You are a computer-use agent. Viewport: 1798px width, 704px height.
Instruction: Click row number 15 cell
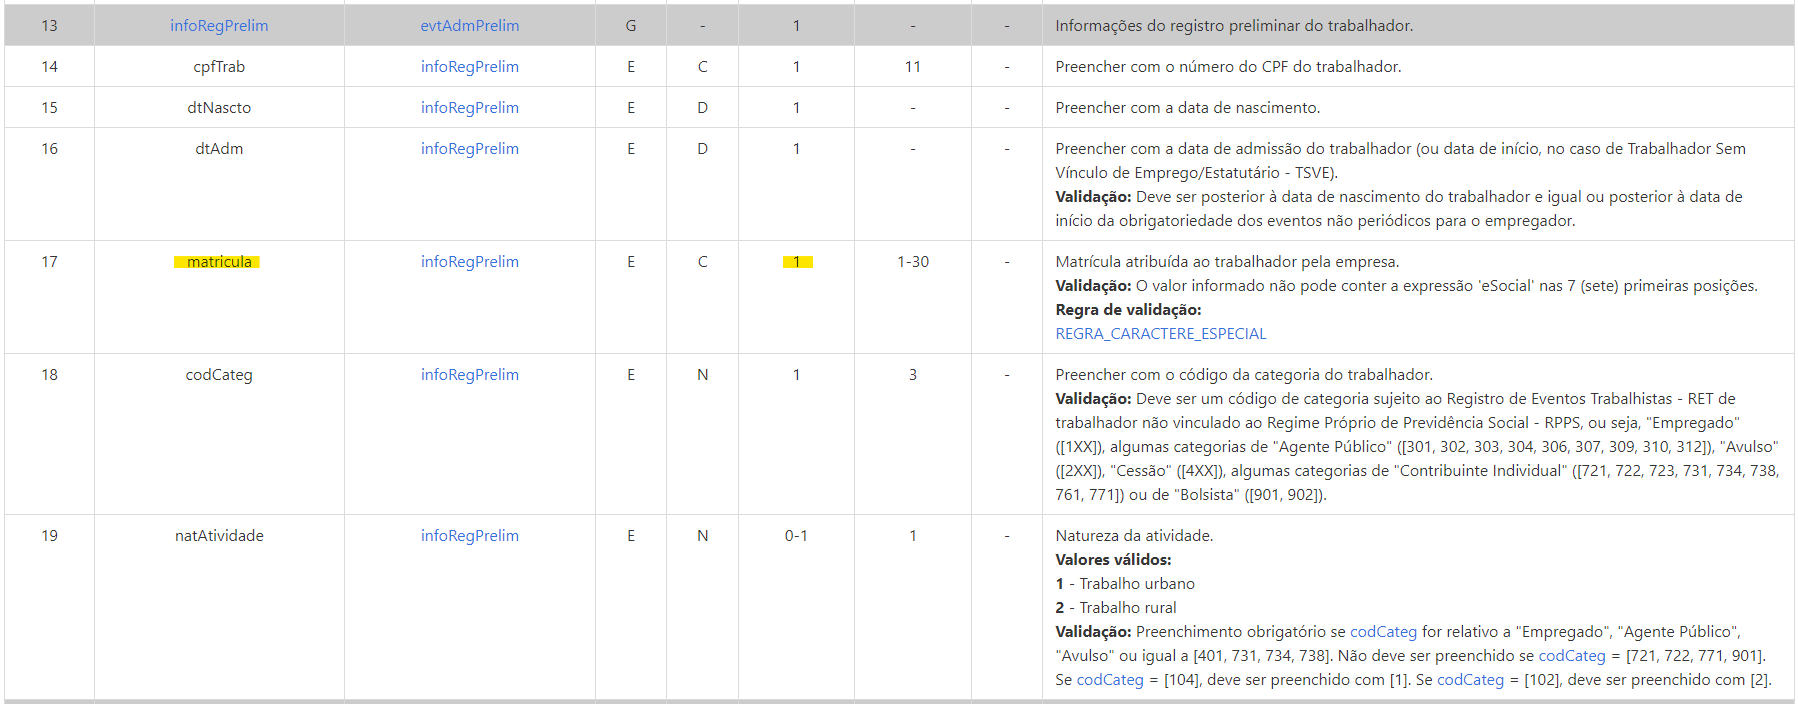[x=49, y=108]
